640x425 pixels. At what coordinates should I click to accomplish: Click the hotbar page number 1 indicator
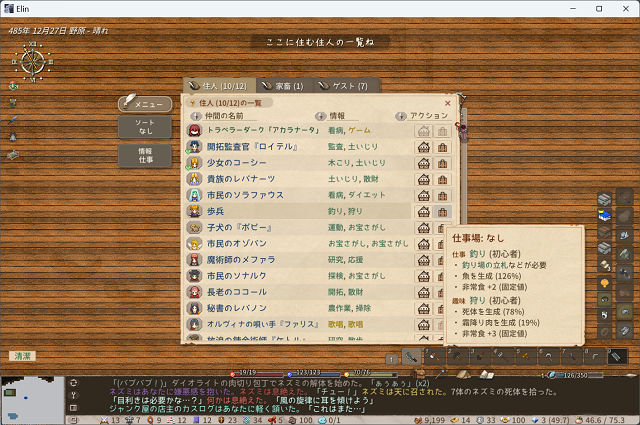tap(391, 359)
